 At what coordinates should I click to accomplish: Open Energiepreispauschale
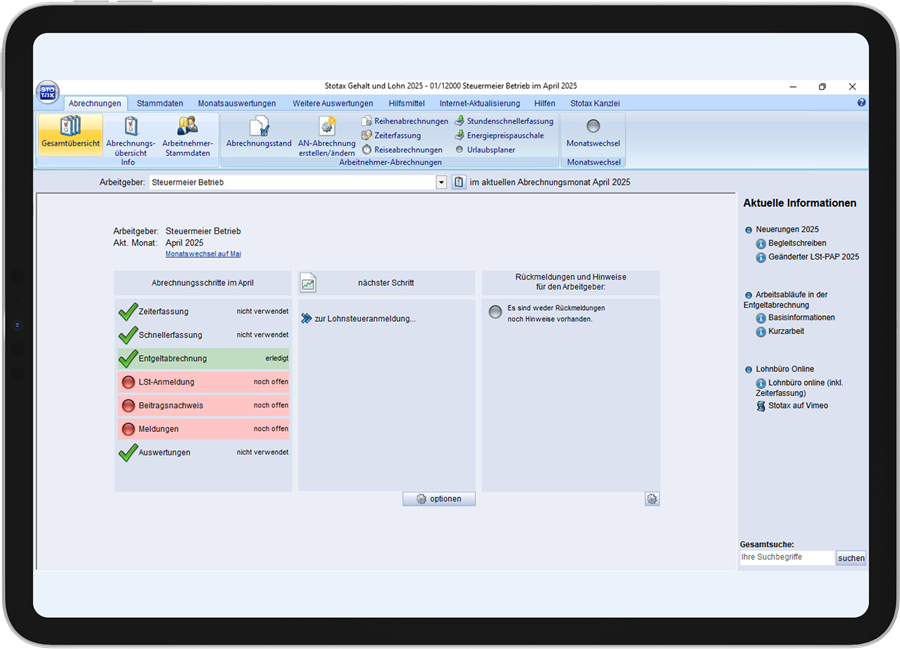click(499, 135)
